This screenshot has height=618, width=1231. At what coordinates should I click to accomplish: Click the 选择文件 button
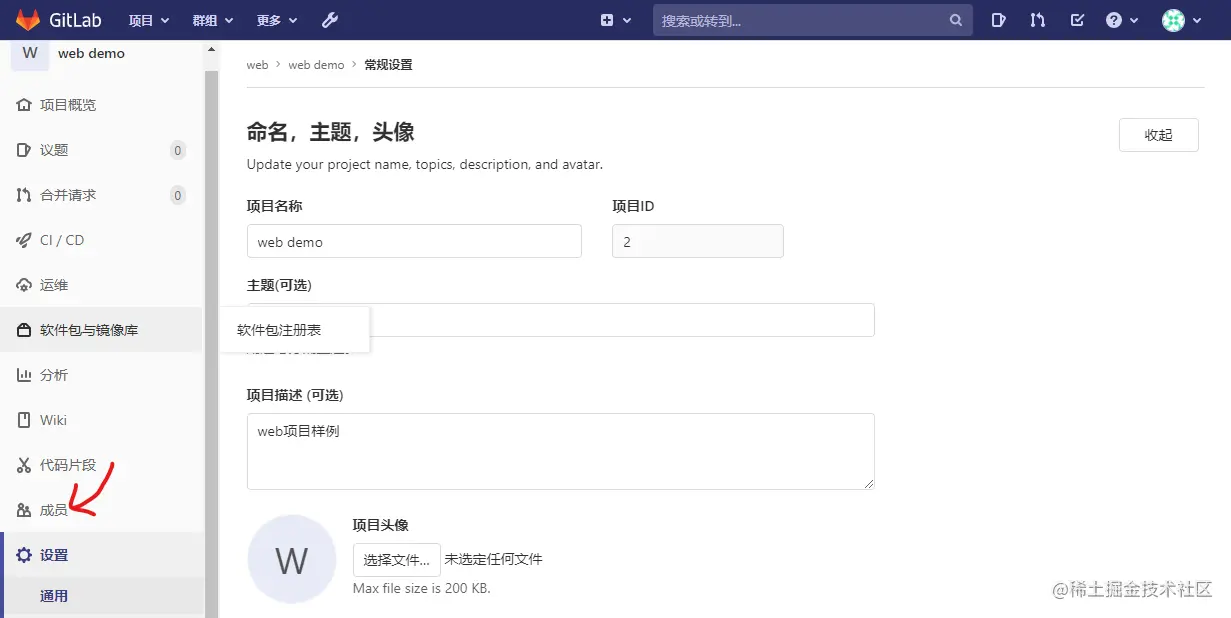(396, 559)
